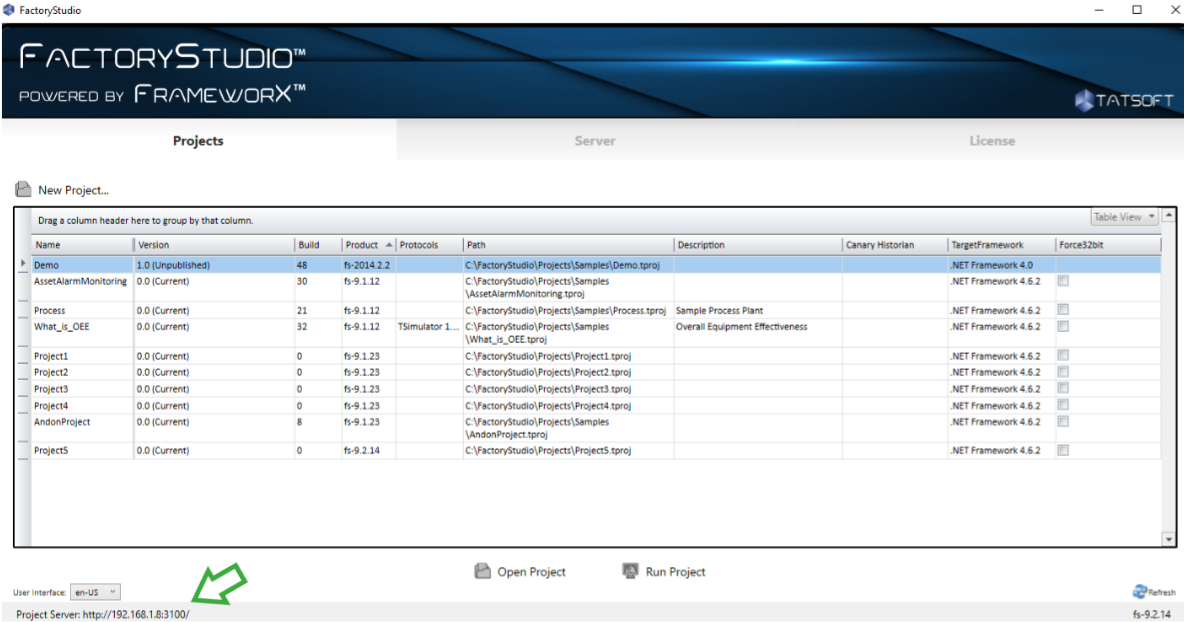Viewport: 1184px width, 622px height.
Task: Check Force32bit for What_is_OEE
Action: [1063, 326]
